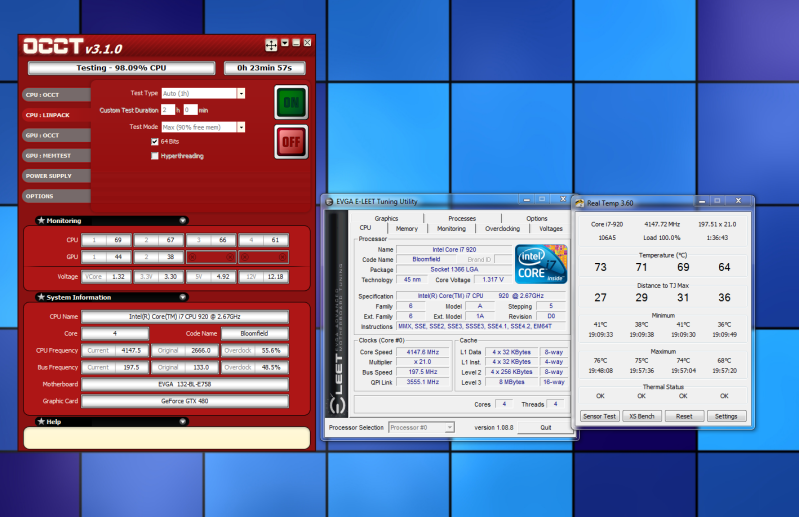Click the Custom Test Duration hours field
The height and width of the screenshot is (517, 799).
point(168,110)
